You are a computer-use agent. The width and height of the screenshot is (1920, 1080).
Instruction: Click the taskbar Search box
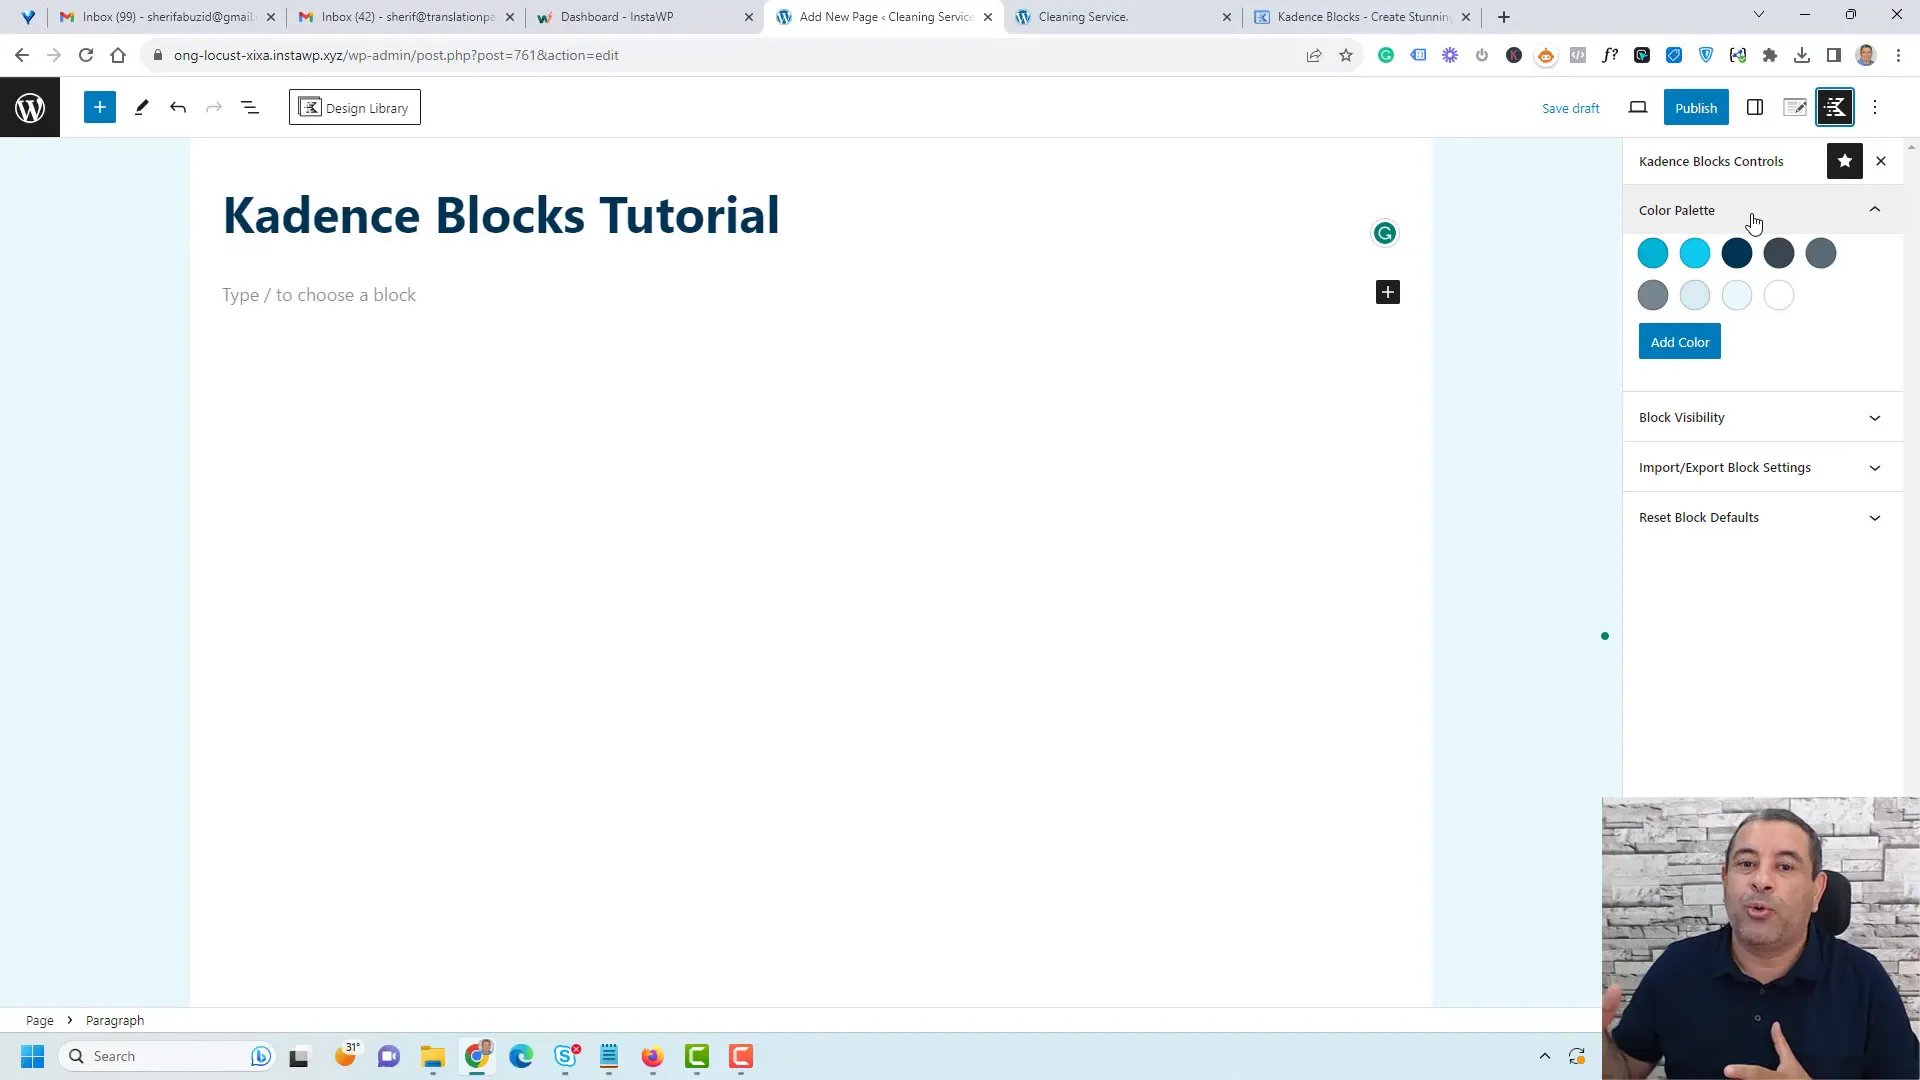(166, 1056)
